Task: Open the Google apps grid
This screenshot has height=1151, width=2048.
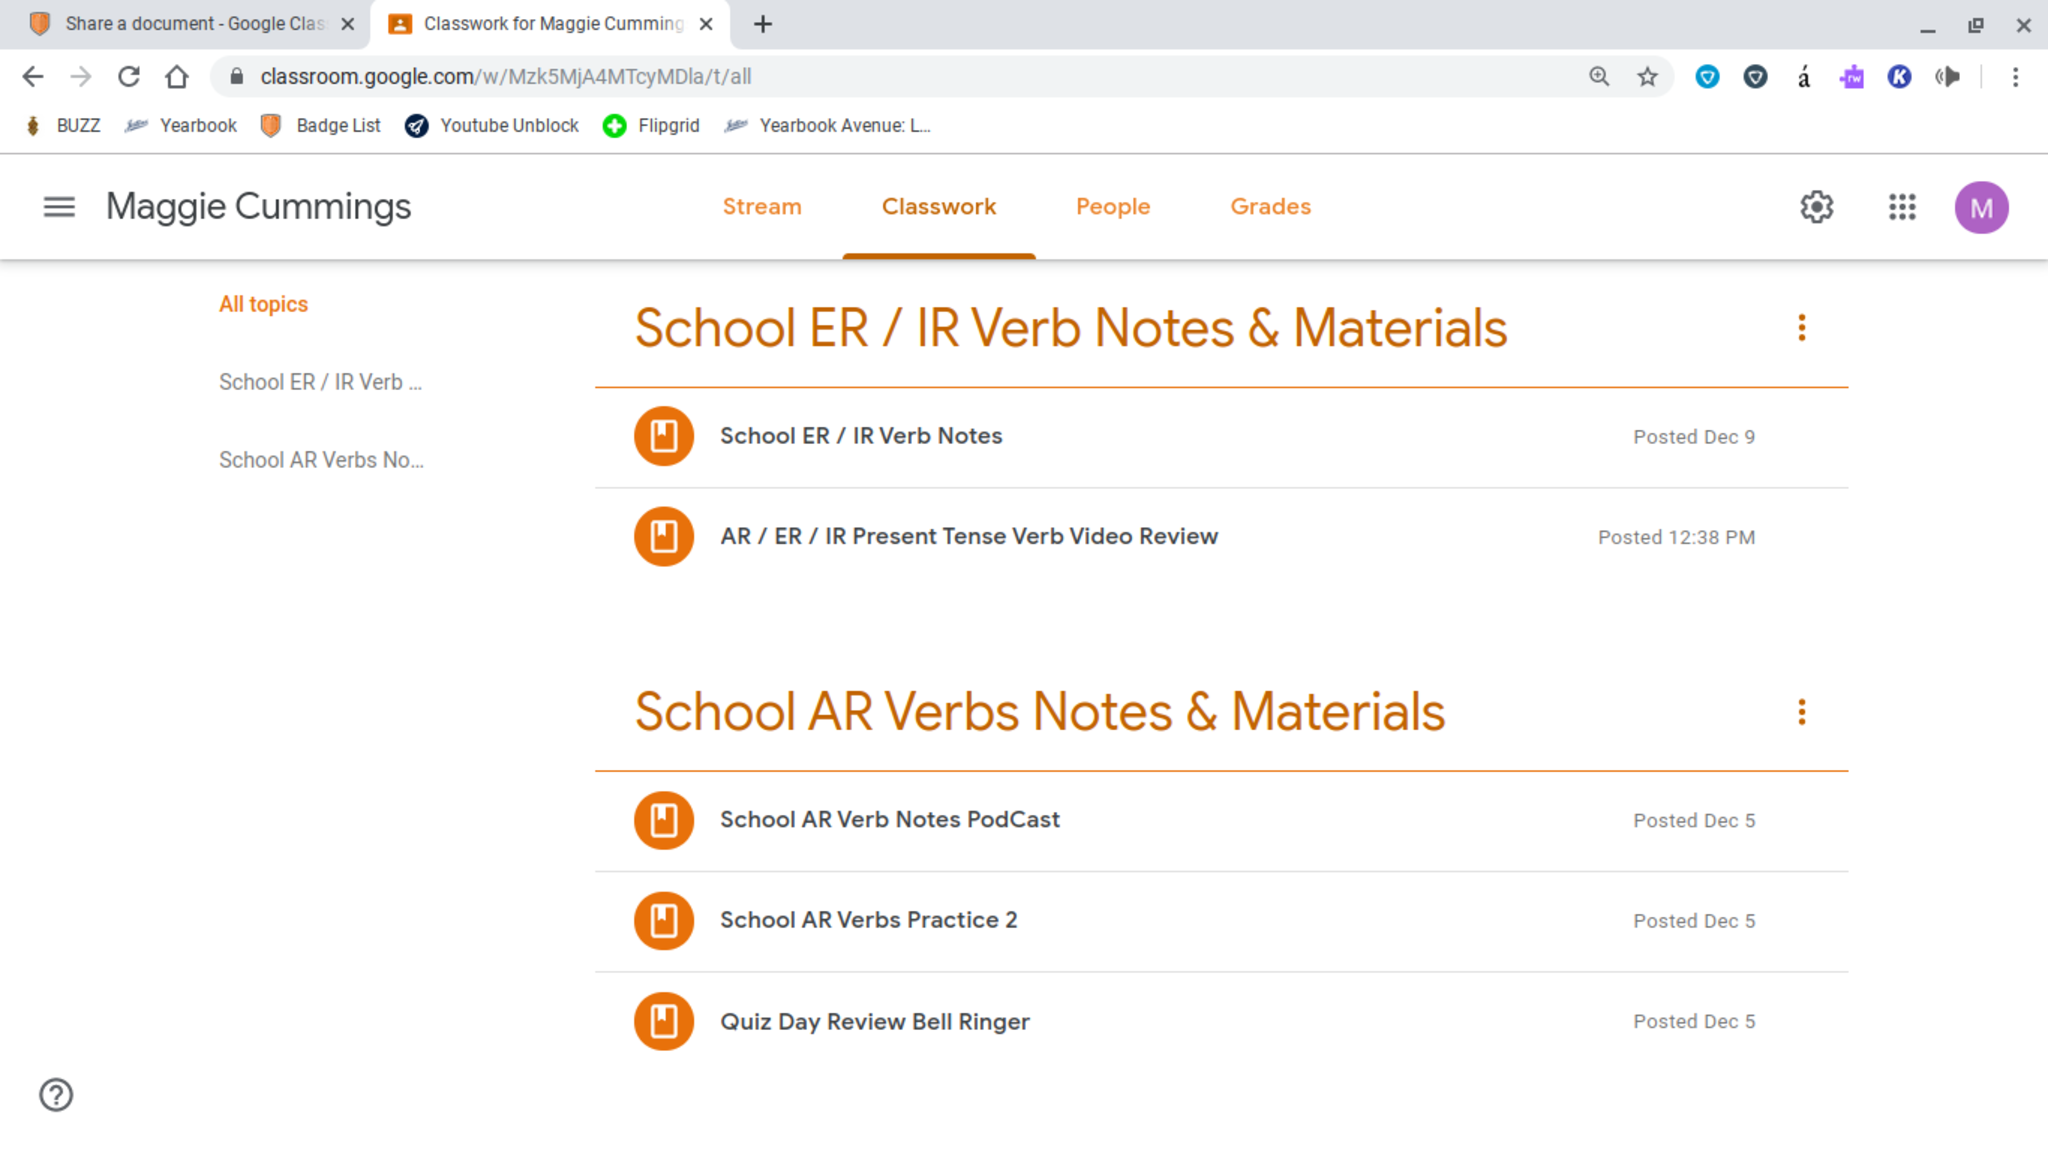Action: coord(1901,207)
